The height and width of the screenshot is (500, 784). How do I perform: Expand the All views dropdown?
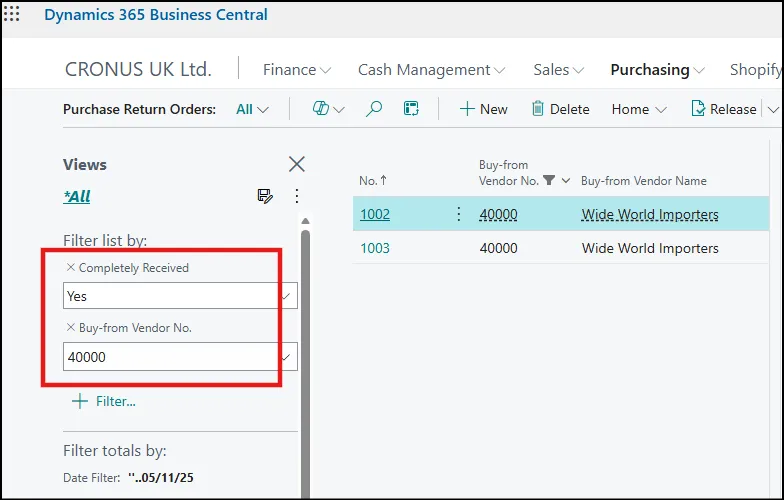(x=252, y=109)
